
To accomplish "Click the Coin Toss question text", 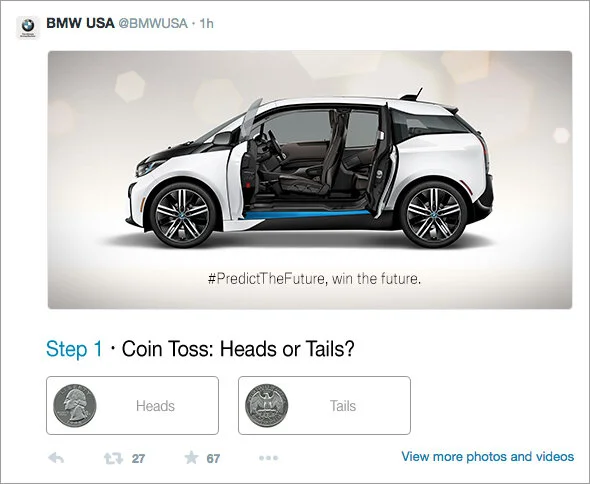I will coord(238,349).
